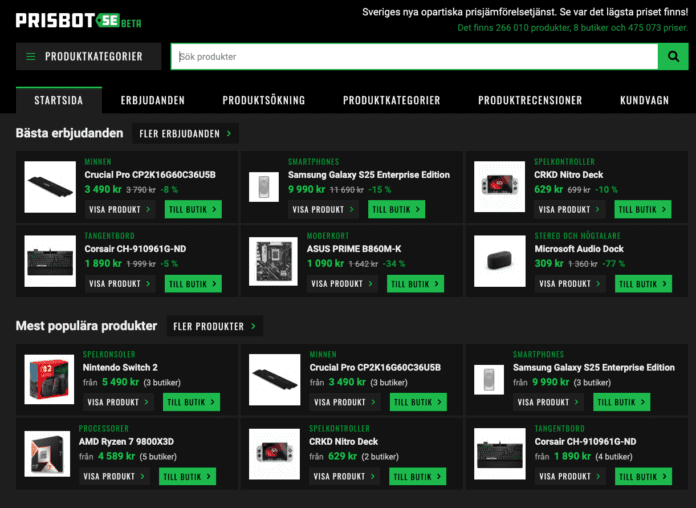
Task: Focus the Sök produkter search field
Action: point(414,56)
